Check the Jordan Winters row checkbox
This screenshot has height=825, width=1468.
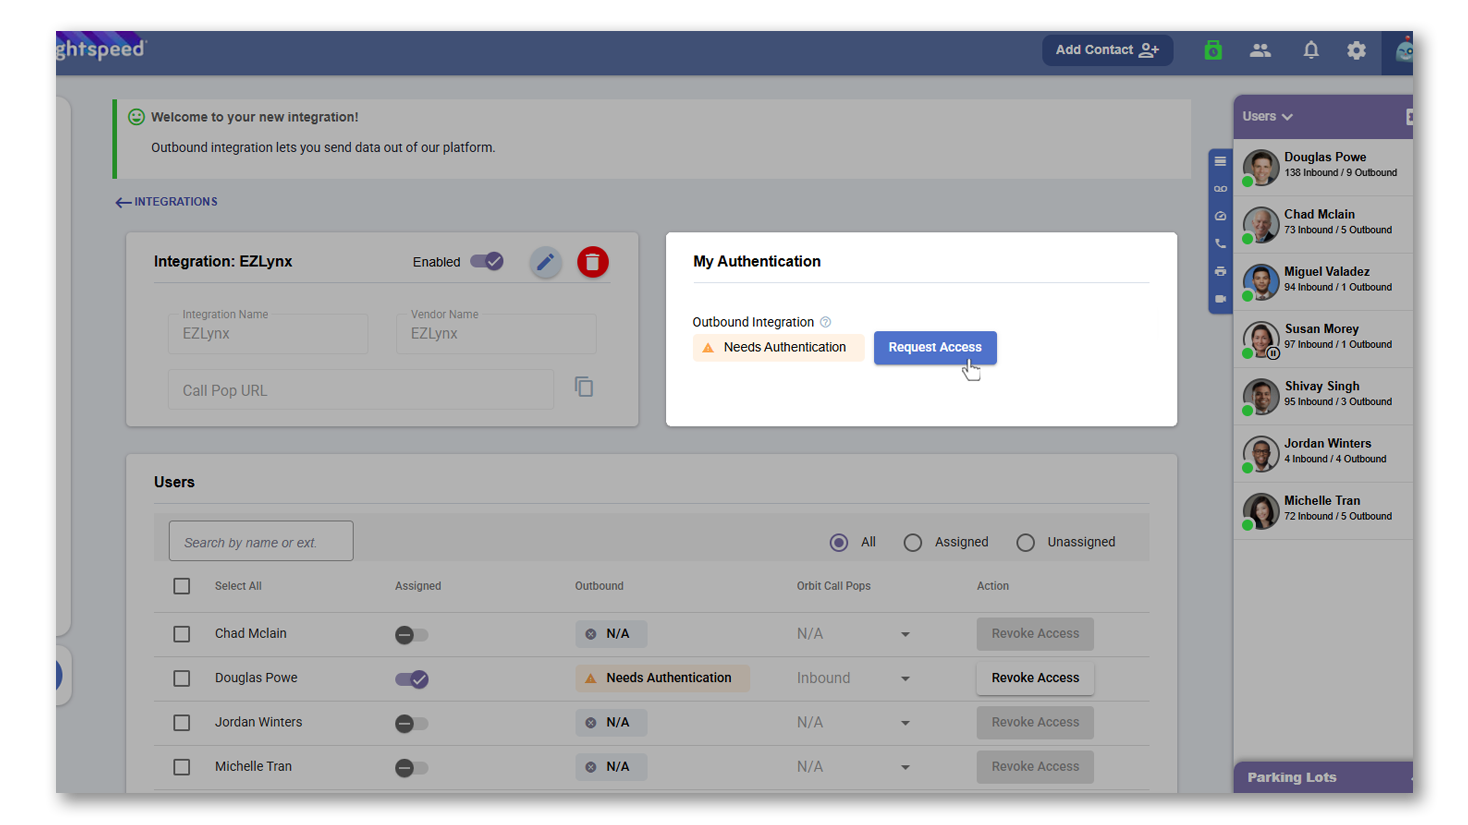(181, 722)
